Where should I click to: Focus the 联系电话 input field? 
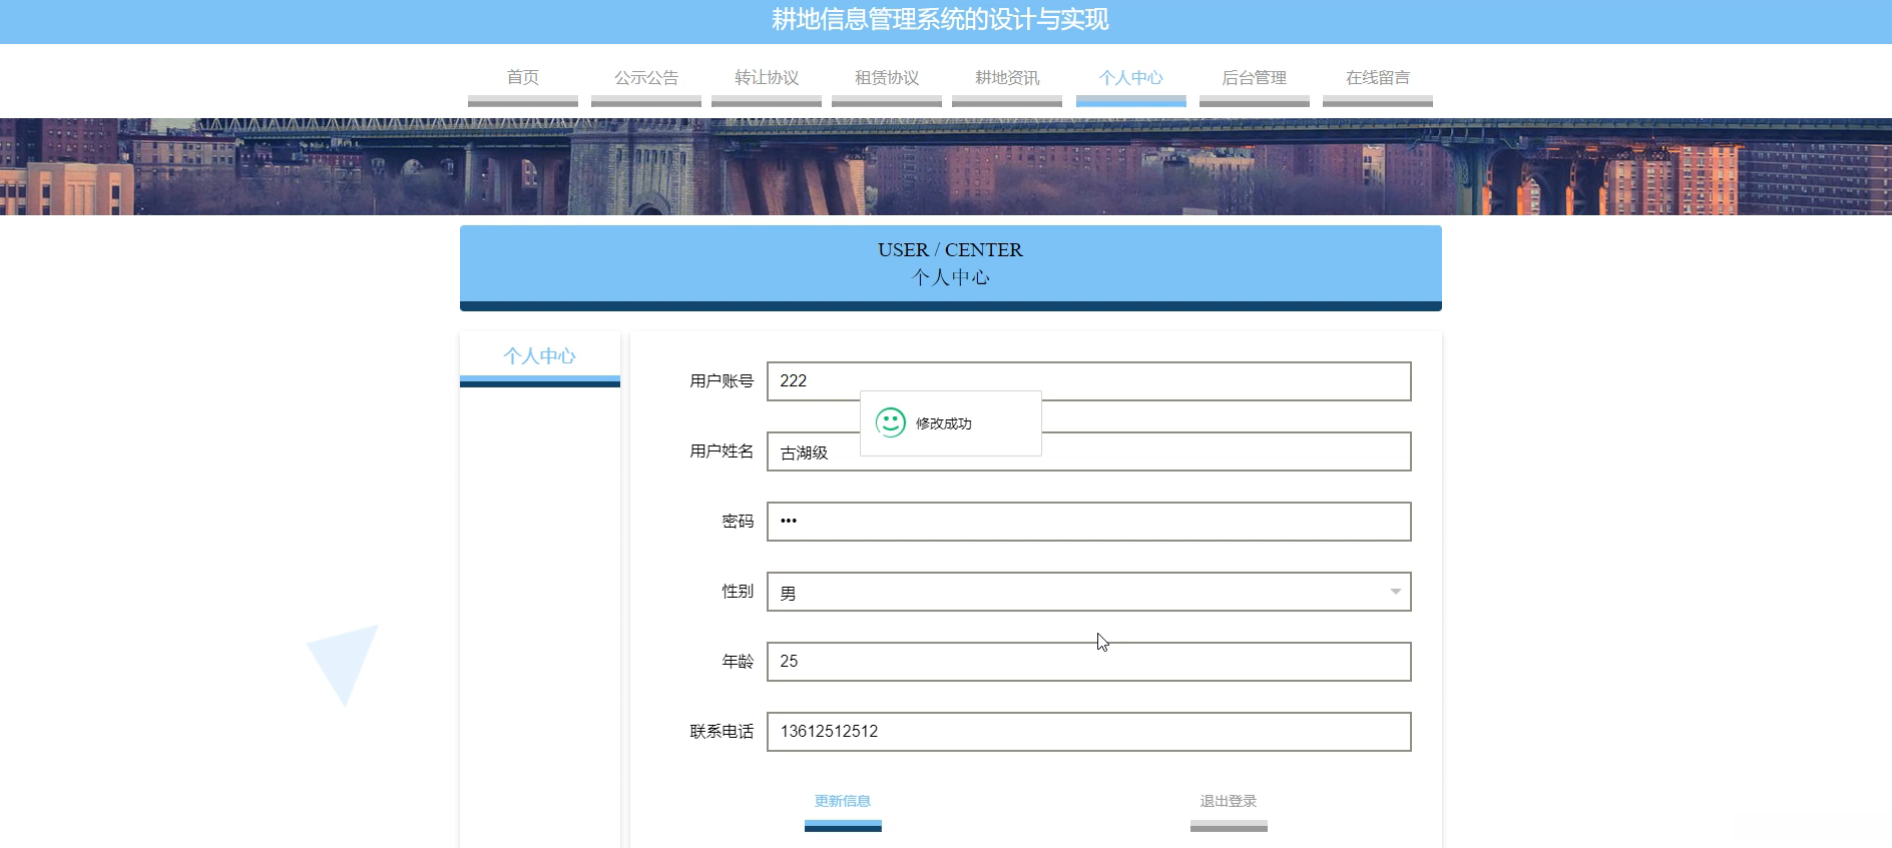click(x=1089, y=732)
